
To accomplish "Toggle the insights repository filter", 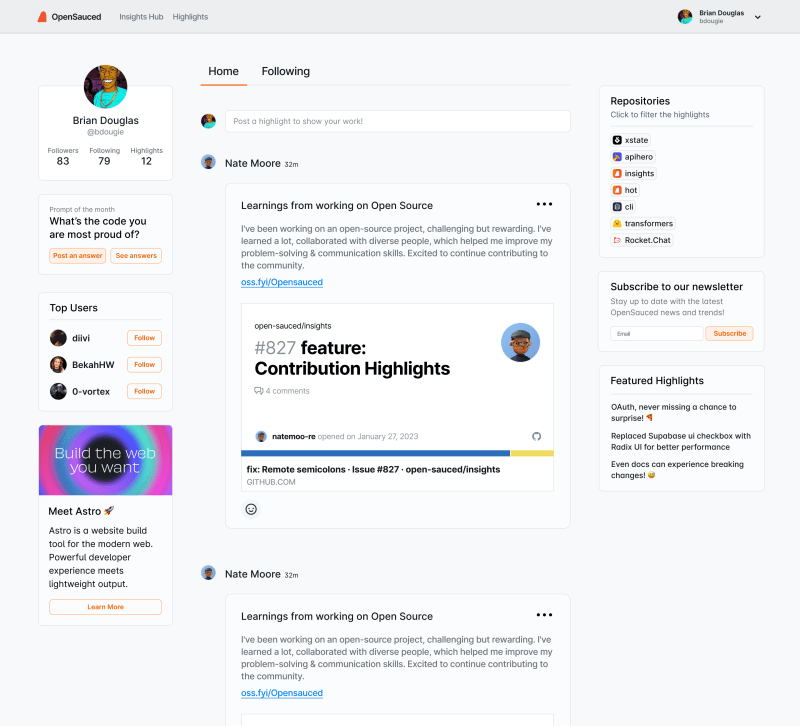I will (x=633, y=173).
